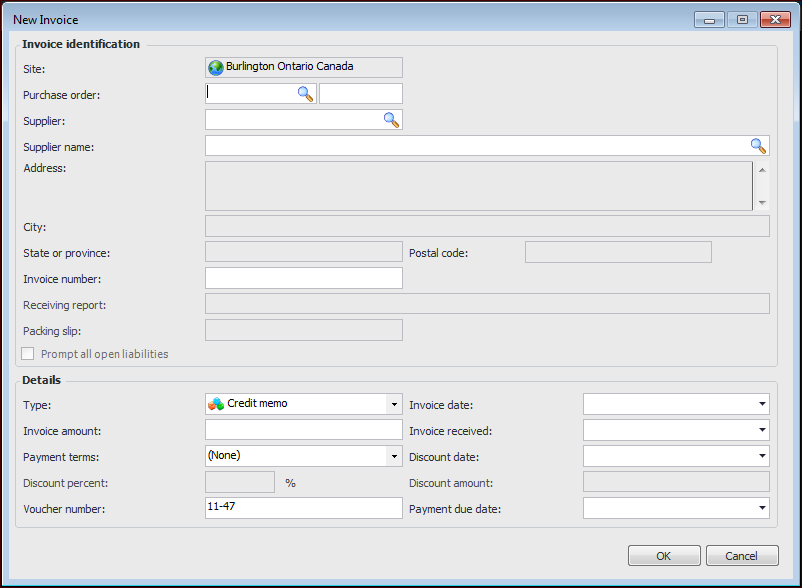The image size is (802, 588).
Task: Click the Credit memo type icon
Action: tap(216, 404)
